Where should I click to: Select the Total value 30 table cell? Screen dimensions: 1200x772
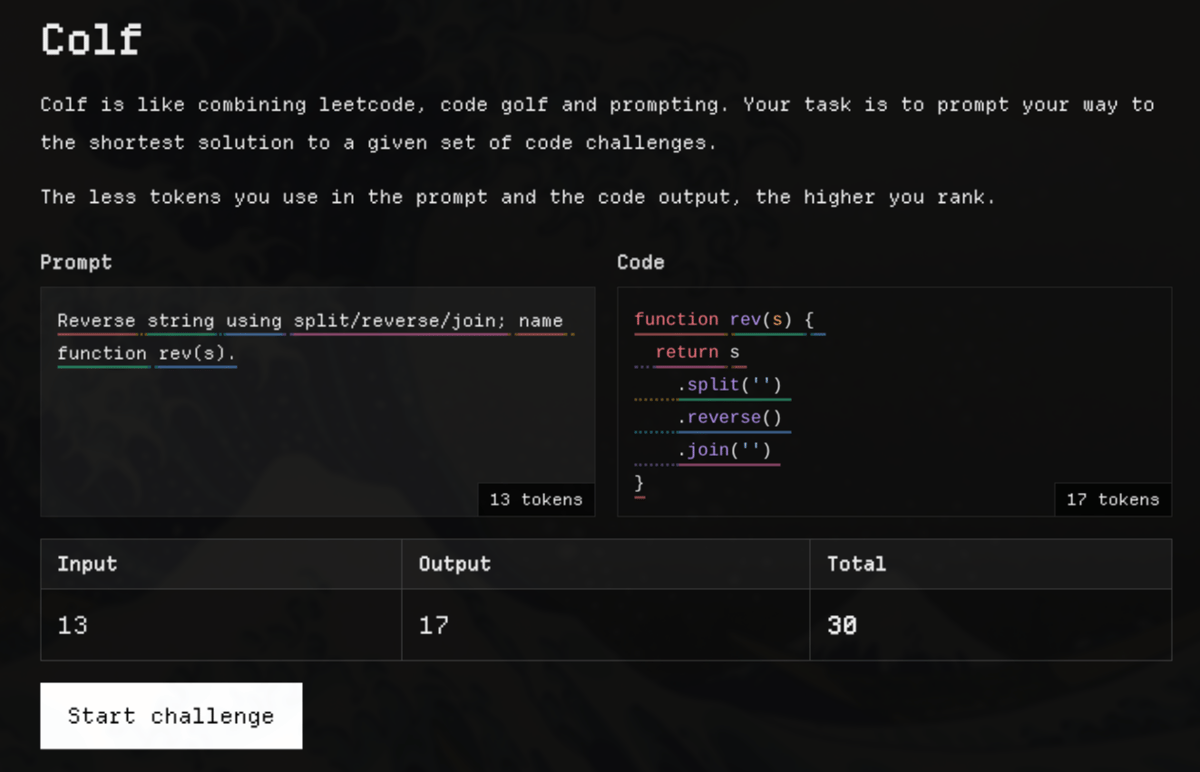[x=842, y=625]
